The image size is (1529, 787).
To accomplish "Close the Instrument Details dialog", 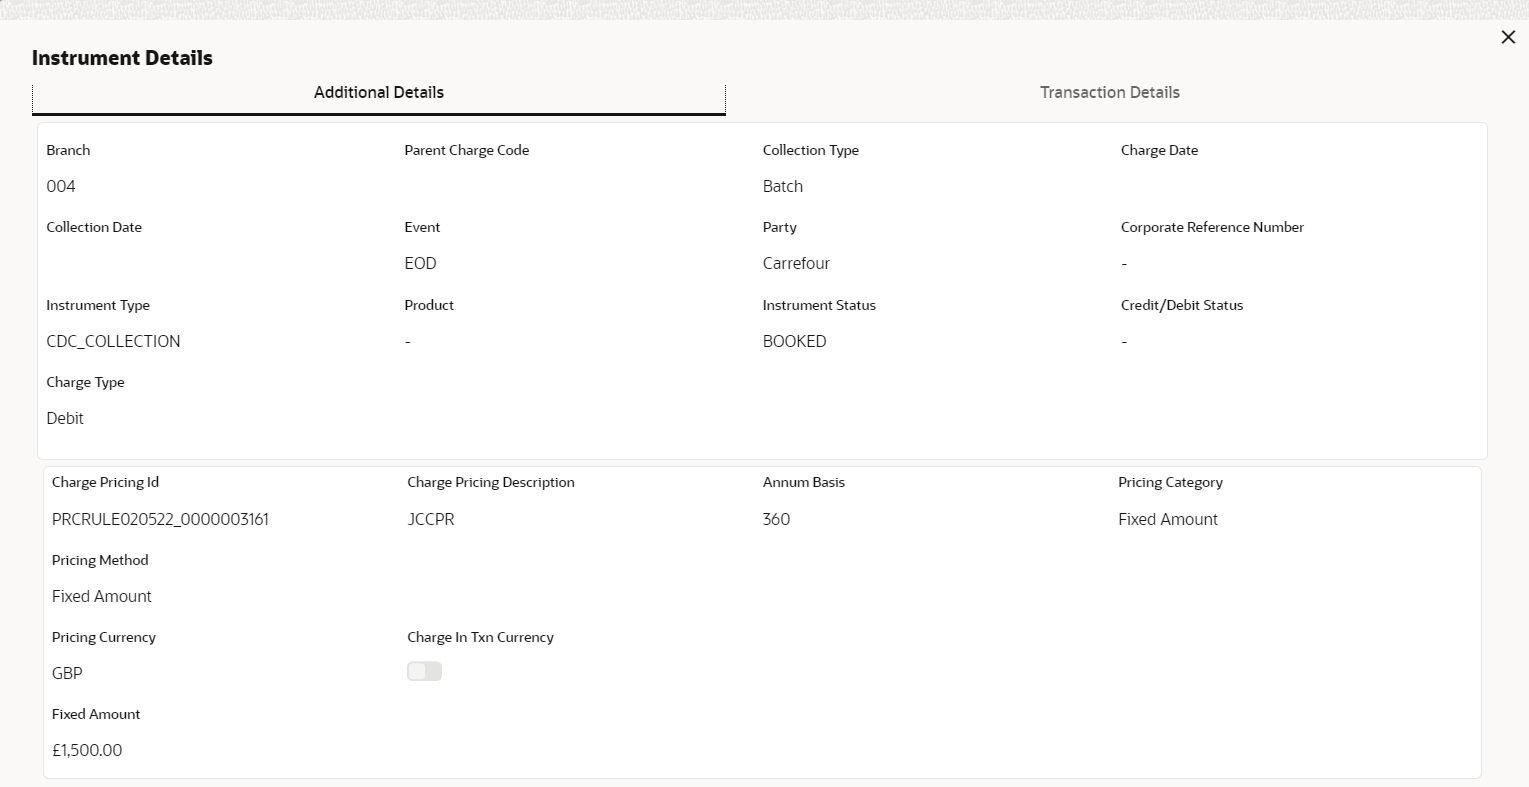I will 1508,37.
